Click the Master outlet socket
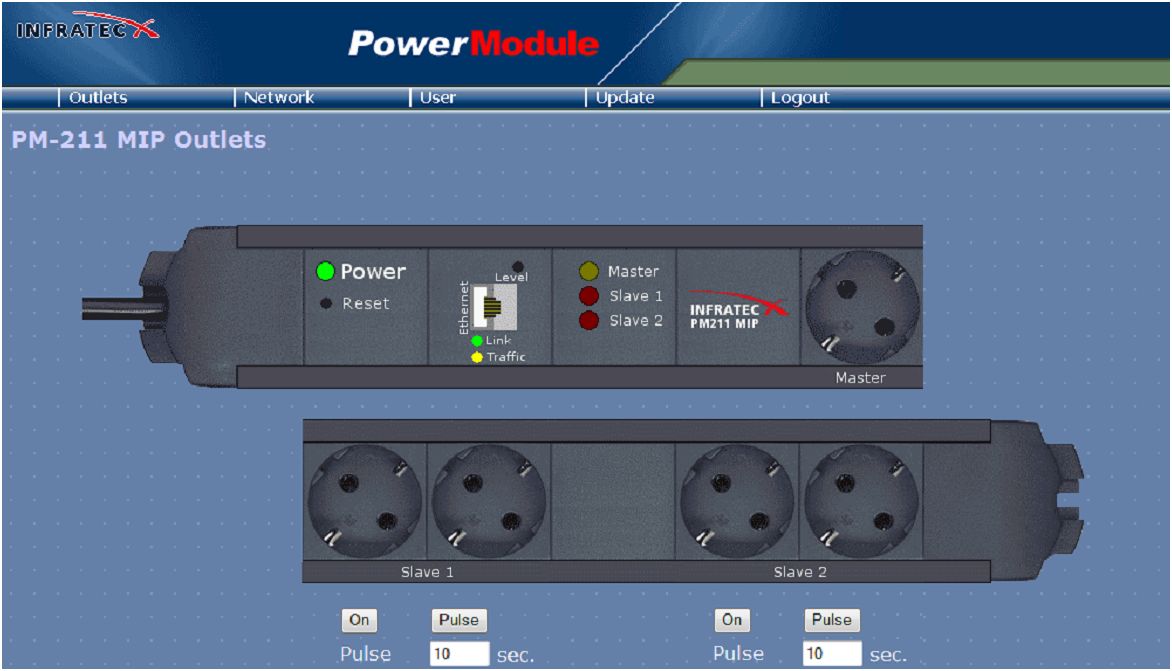 862,307
